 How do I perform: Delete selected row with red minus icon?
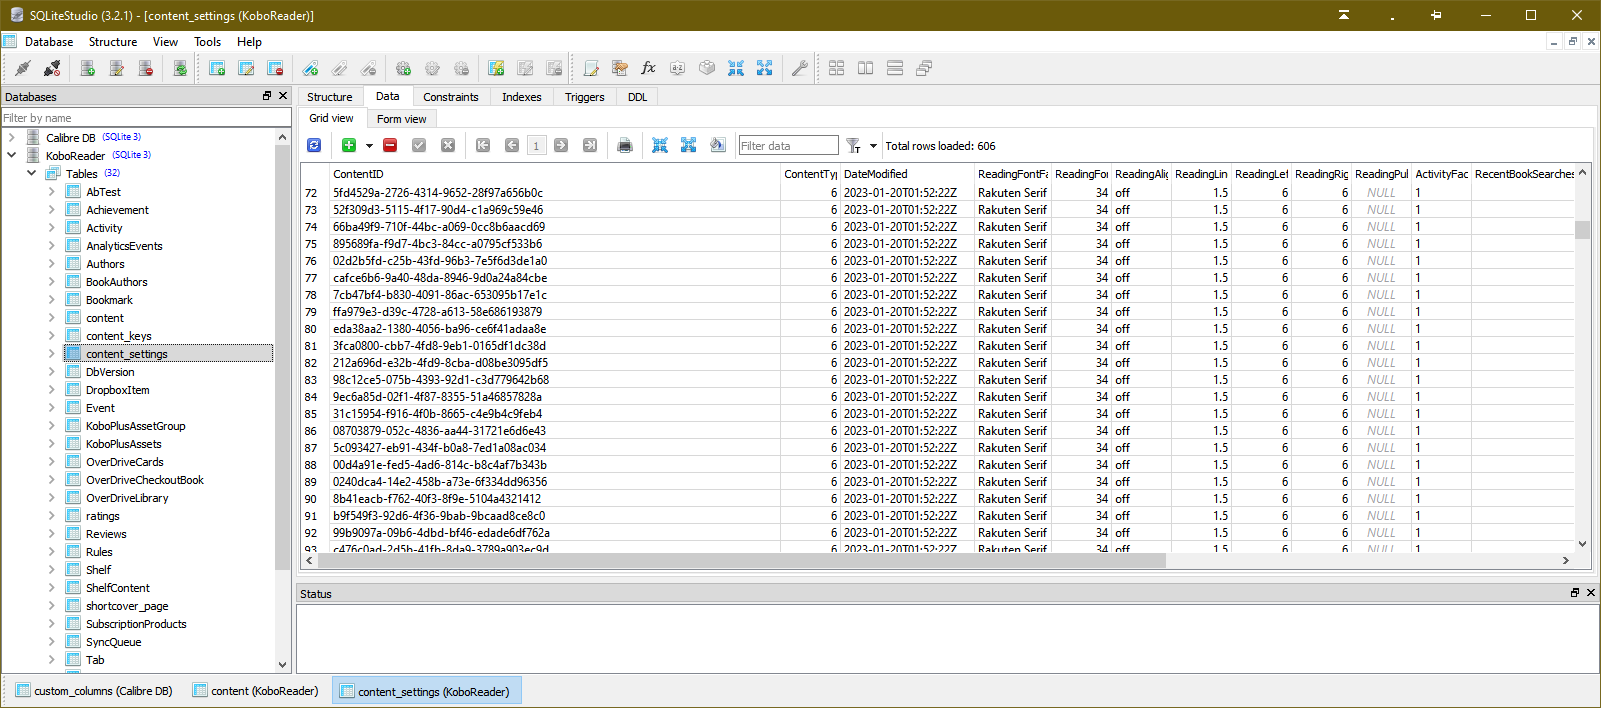[390, 146]
